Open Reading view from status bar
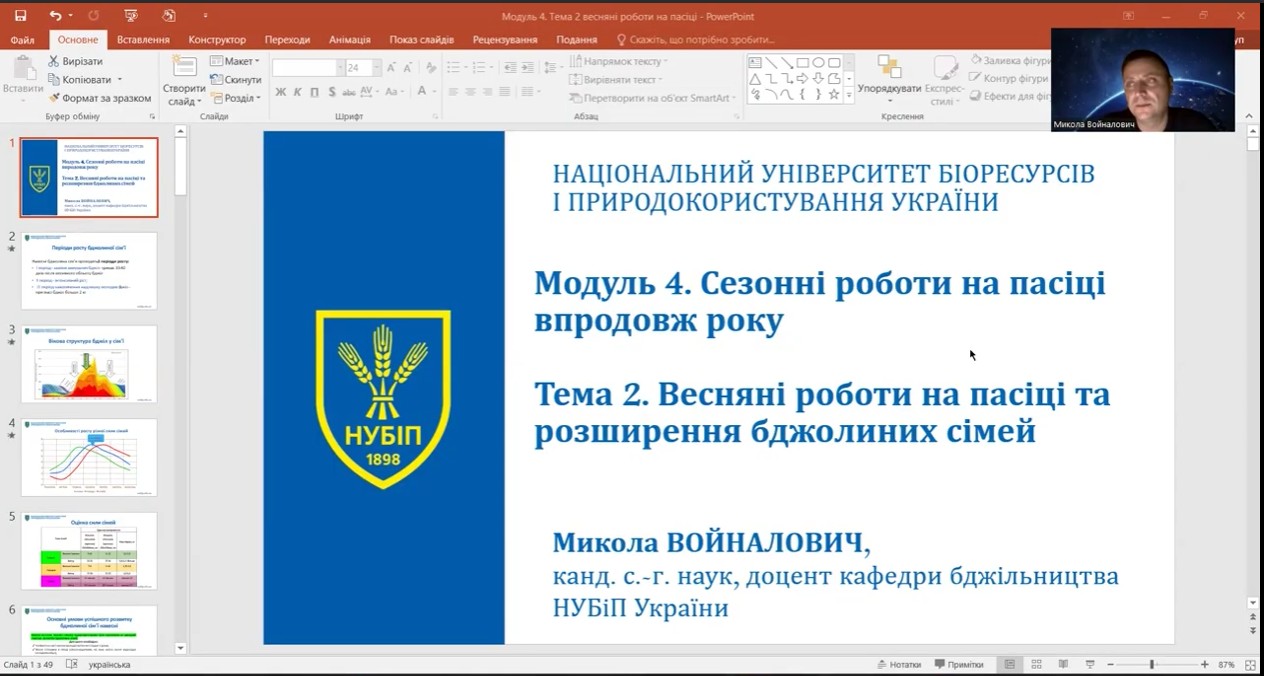 click(x=1063, y=665)
